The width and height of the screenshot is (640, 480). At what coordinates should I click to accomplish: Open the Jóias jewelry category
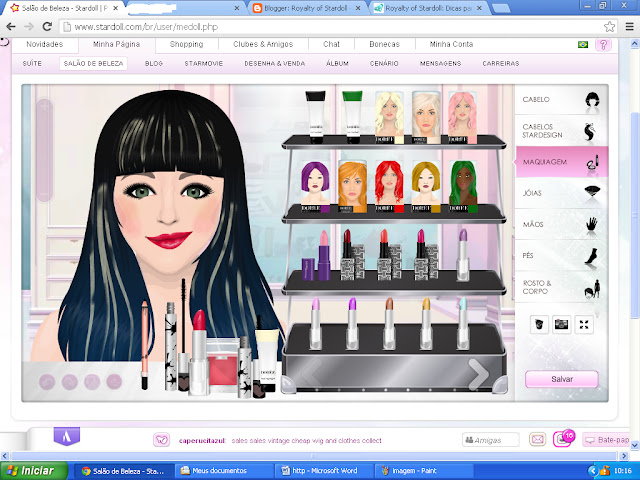[x=562, y=193]
